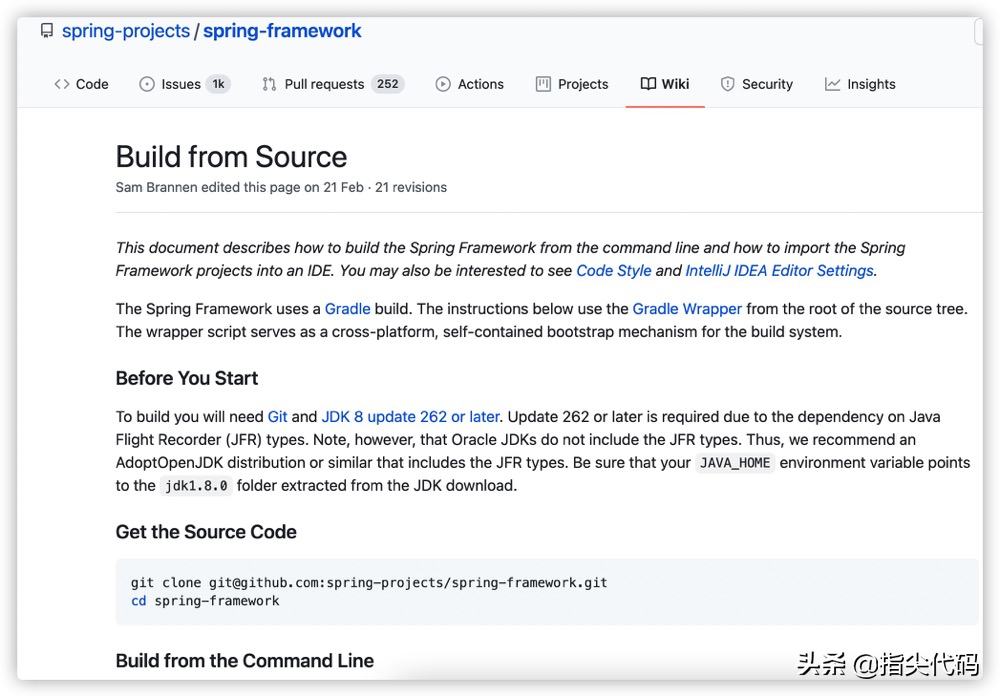Click the 21 revisions text
Screen dimensions: 1000x697
411,187
